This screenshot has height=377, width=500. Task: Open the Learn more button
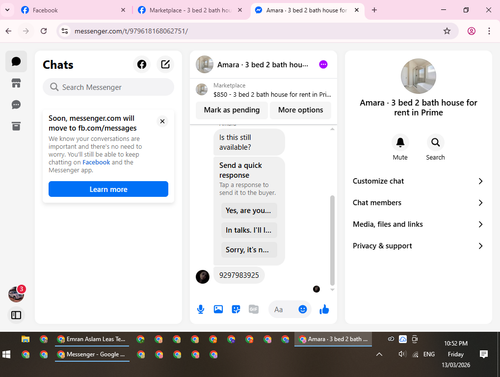point(108,189)
